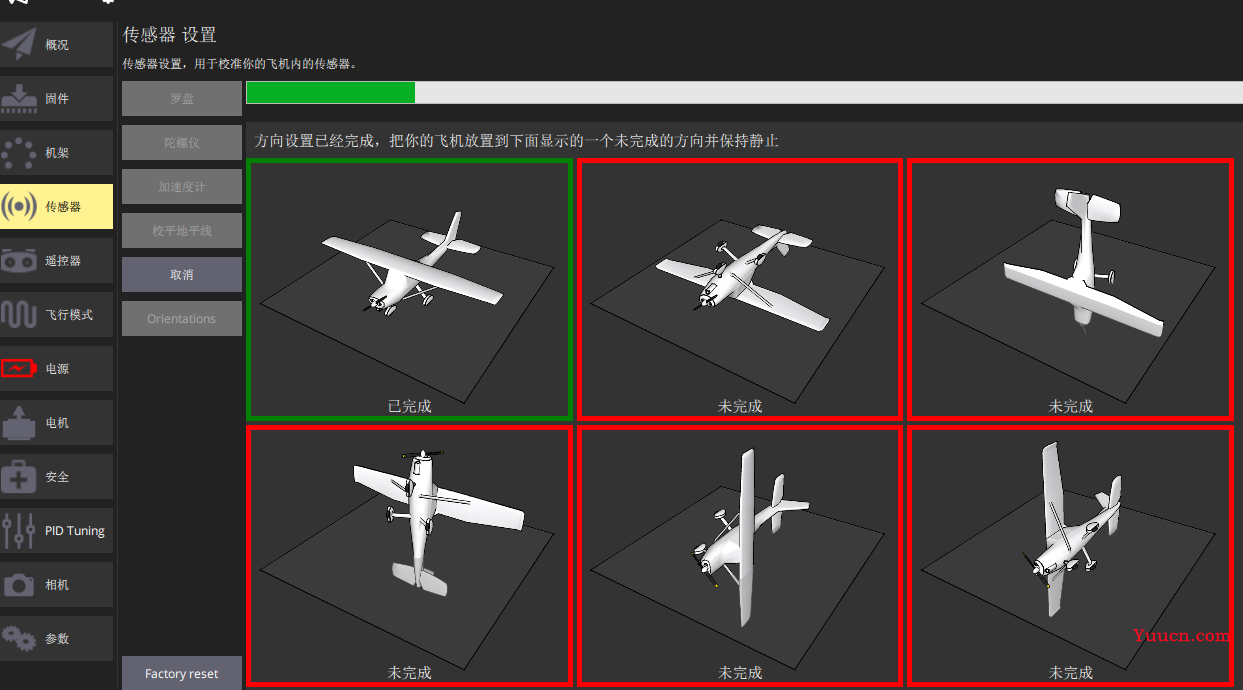1243x690 pixels.
Task: Open the PID Tuning sliders icon
Action: (19, 531)
